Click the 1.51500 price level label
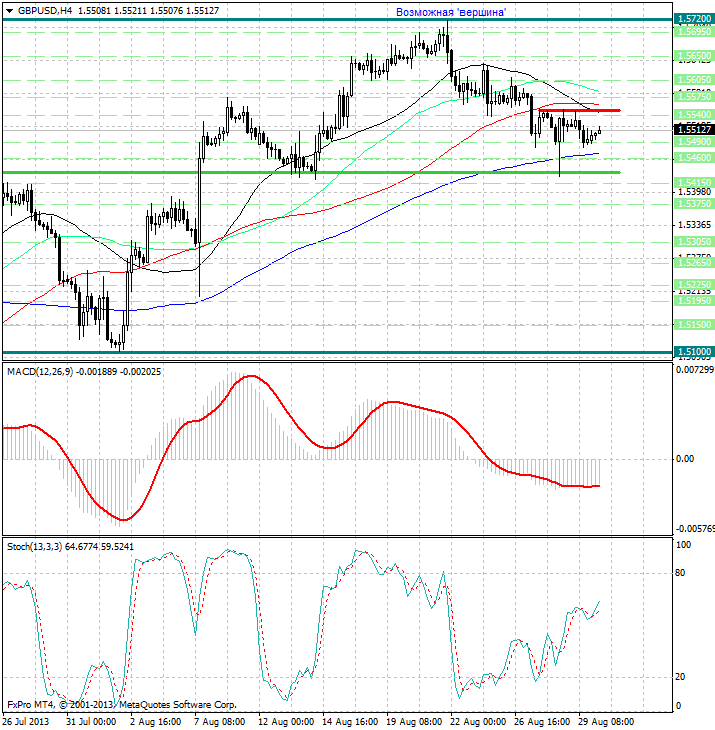The height and width of the screenshot is (730, 715). pyautogui.click(x=694, y=324)
